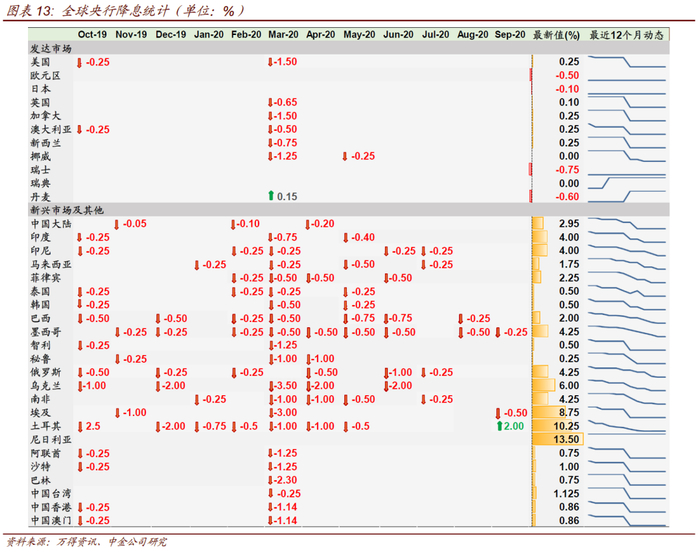Click the 12-month sparkline for 中国澳门
The height and width of the screenshot is (552, 700).
coord(627,520)
